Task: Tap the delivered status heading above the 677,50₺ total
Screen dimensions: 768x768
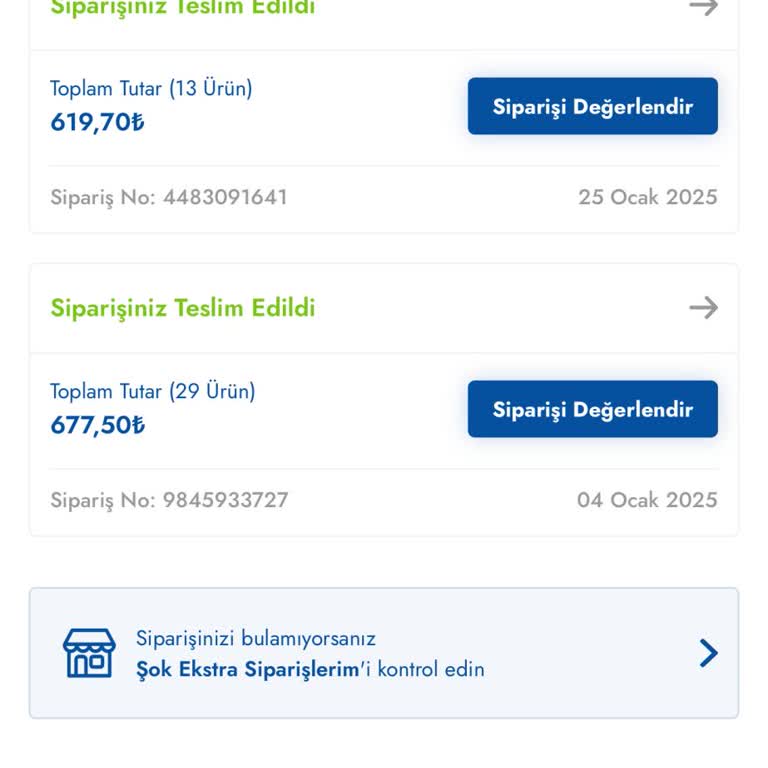Action: click(183, 307)
